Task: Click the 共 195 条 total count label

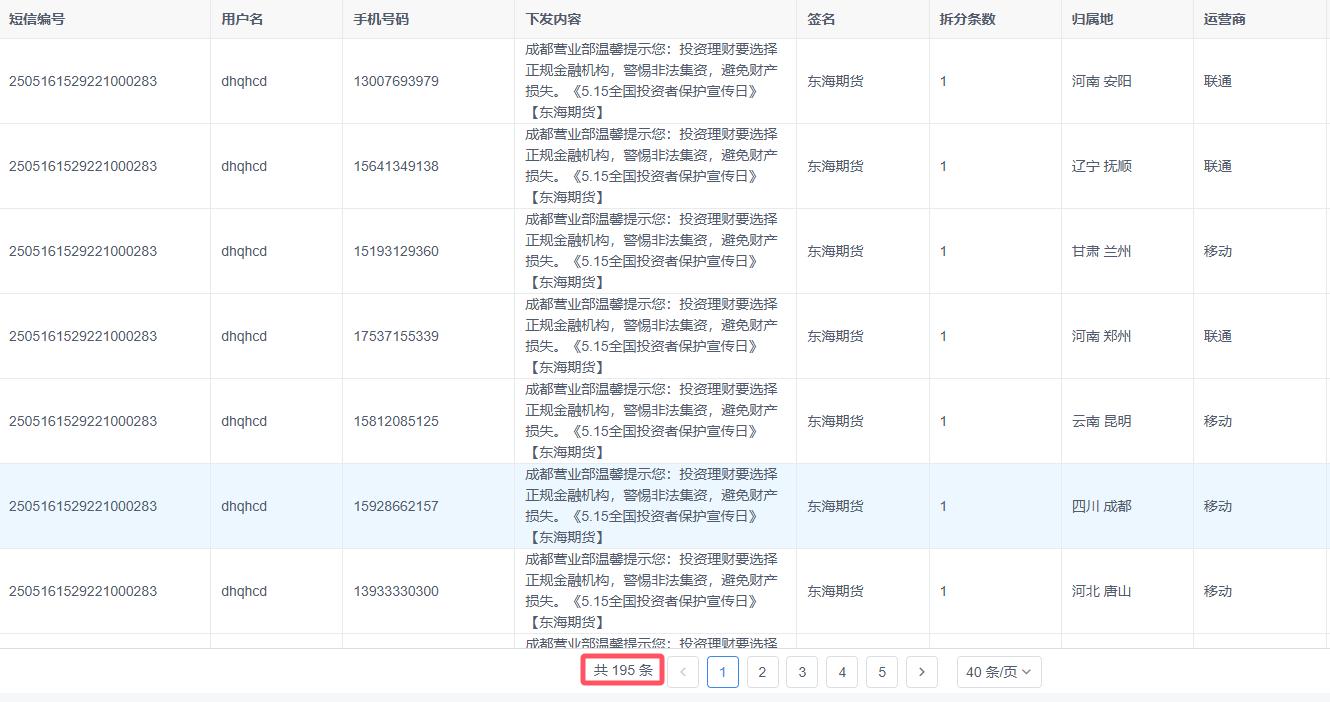Action: 622,671
